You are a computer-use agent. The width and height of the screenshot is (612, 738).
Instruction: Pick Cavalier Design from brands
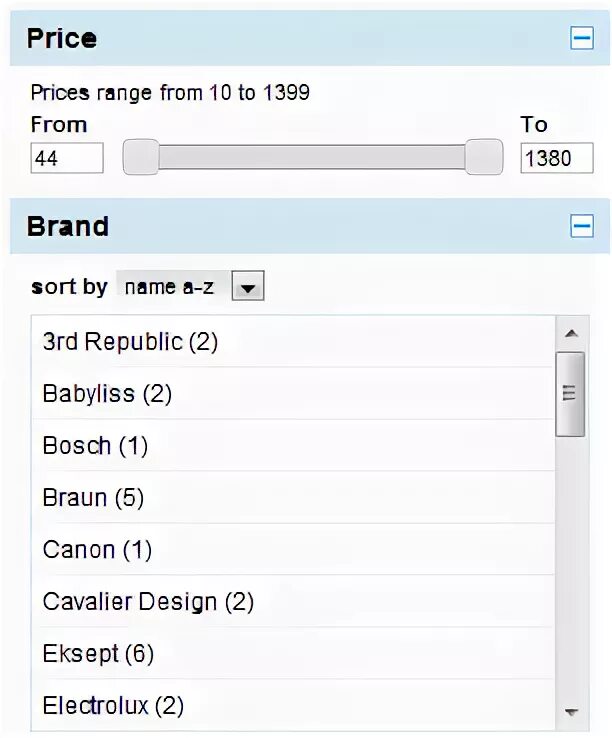pos(148,602)
